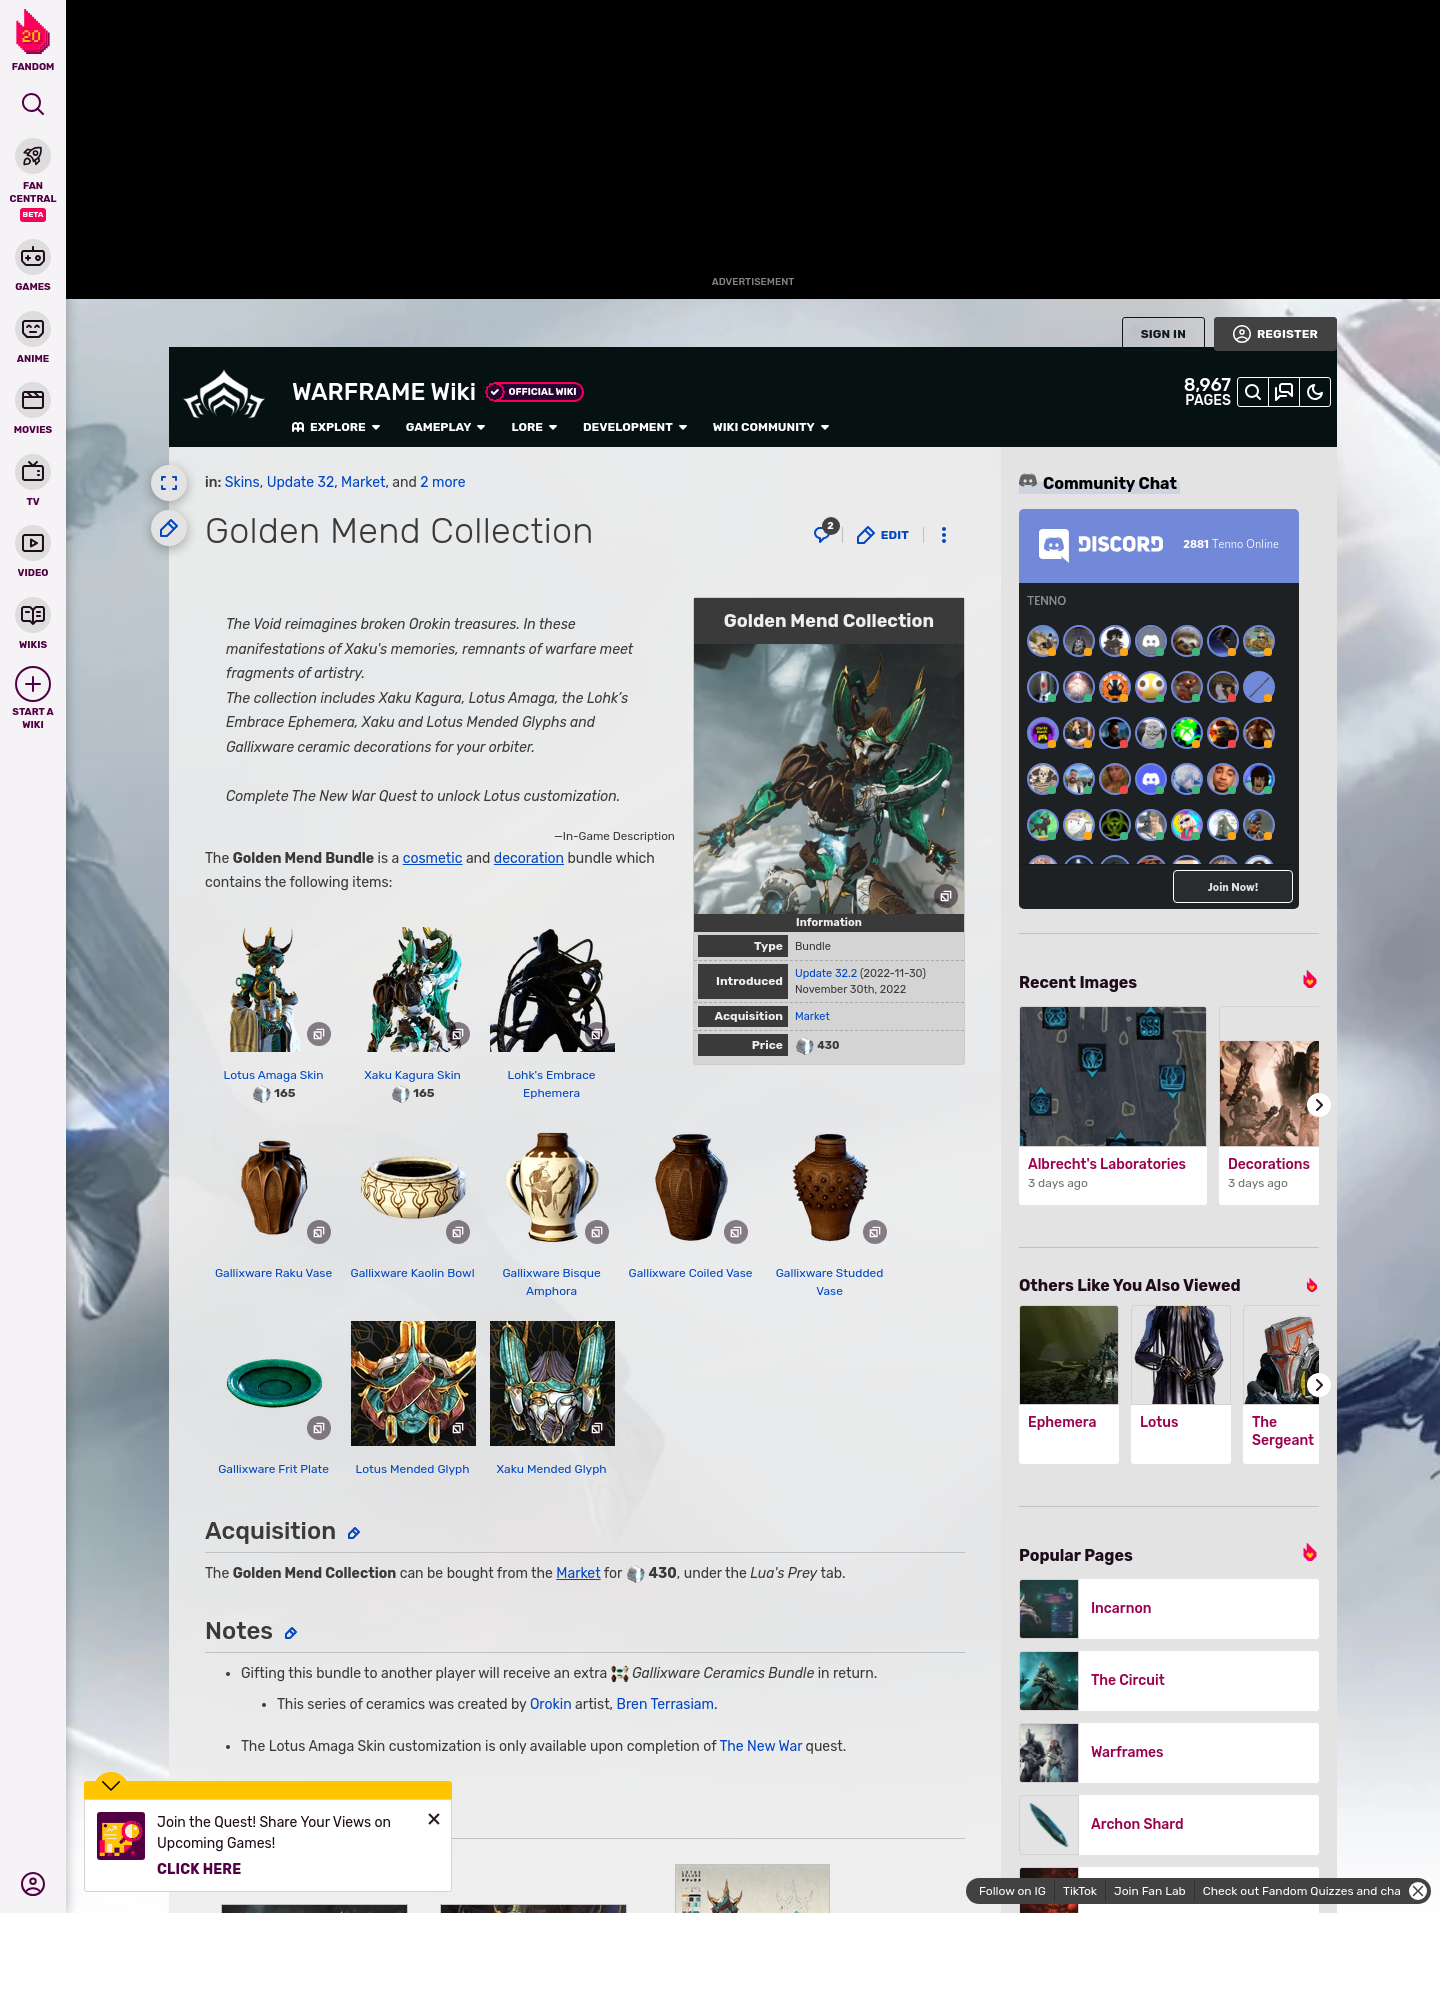Open the Ephemera recommended card
This screenshot has height=2000, width=1440.
click(1069, 1385)
